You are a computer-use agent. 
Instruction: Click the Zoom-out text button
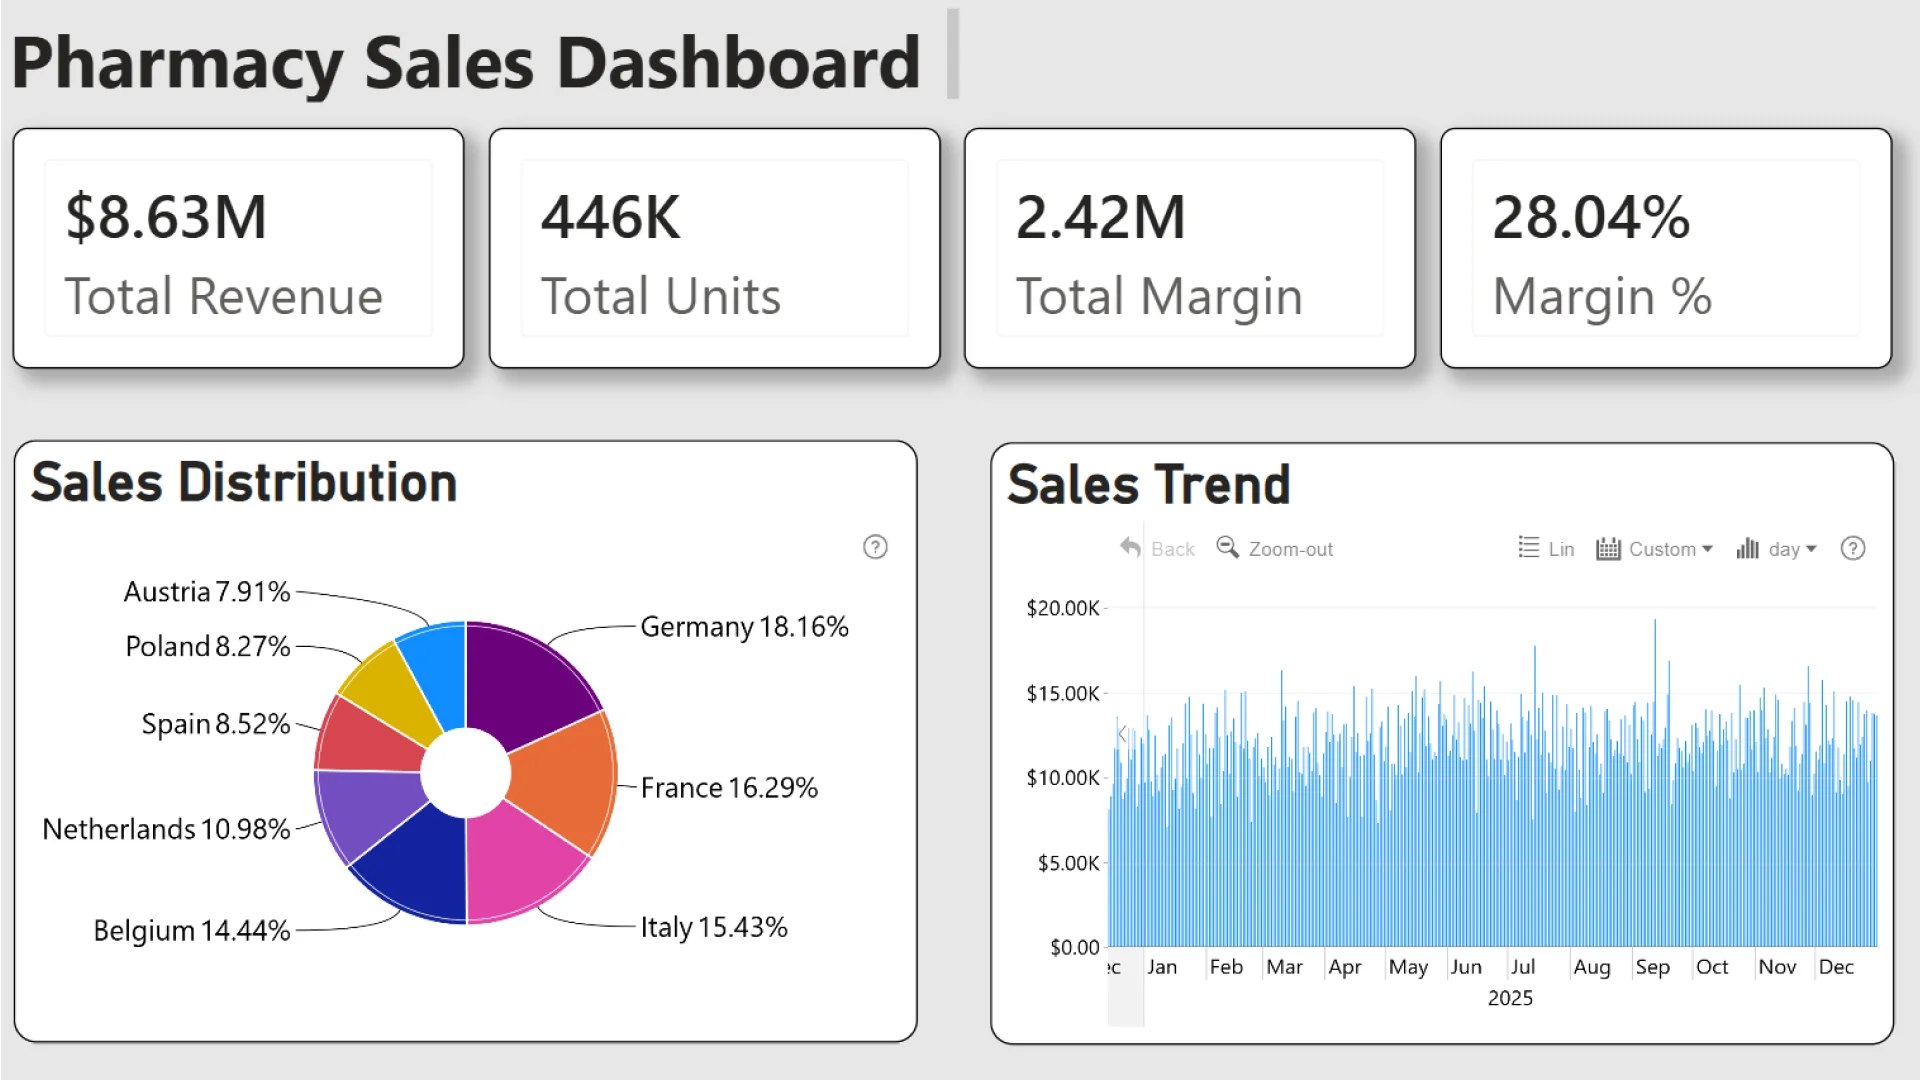click(1290, 549)
